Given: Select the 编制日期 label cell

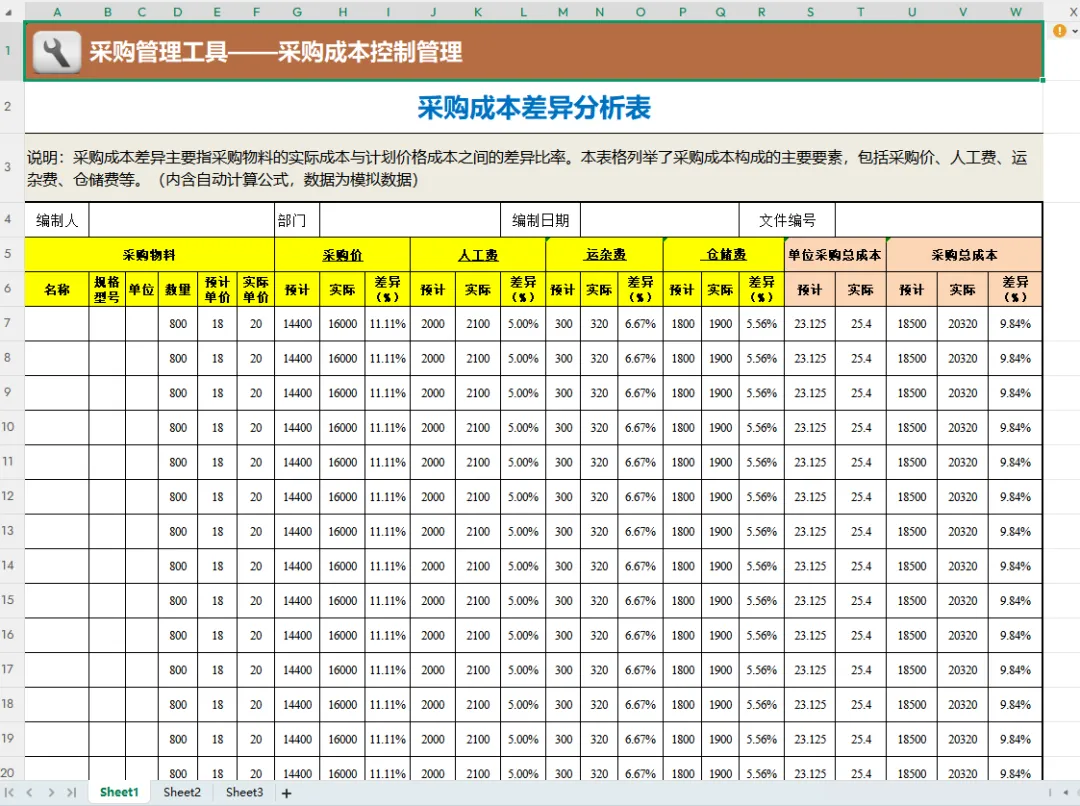Looking at the screenshot, I should pyautogui.click(x=541, y=220).
